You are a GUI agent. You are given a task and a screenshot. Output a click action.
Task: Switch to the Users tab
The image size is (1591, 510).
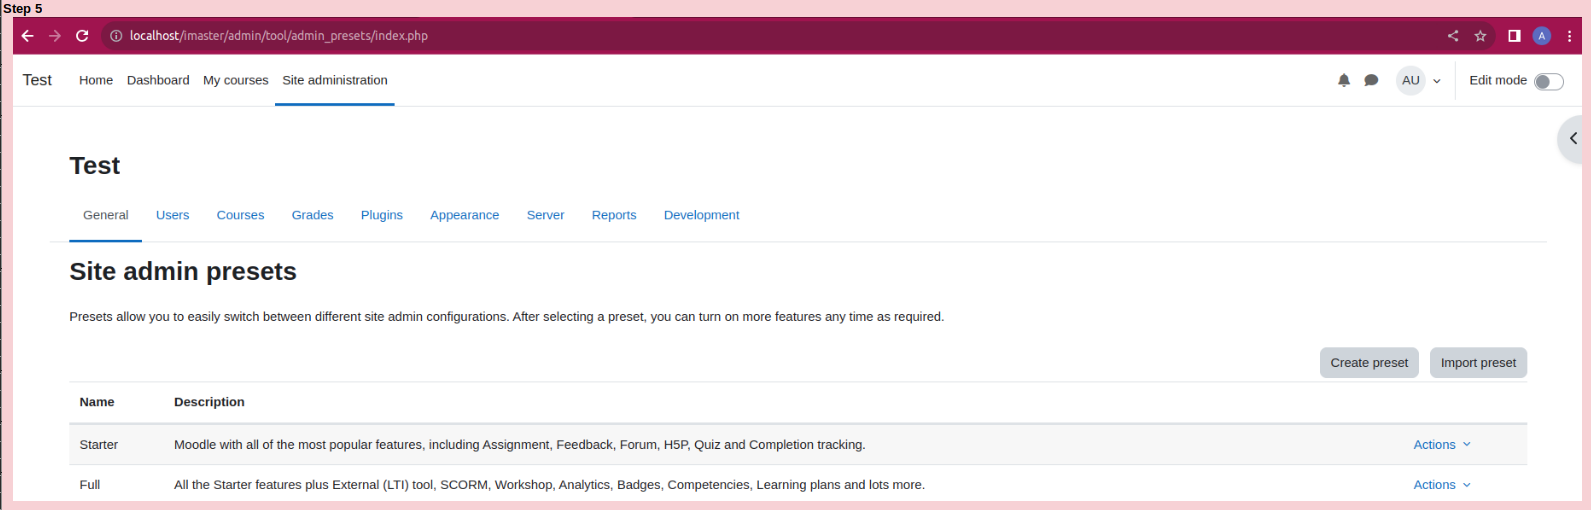click(x=172, y=215)
